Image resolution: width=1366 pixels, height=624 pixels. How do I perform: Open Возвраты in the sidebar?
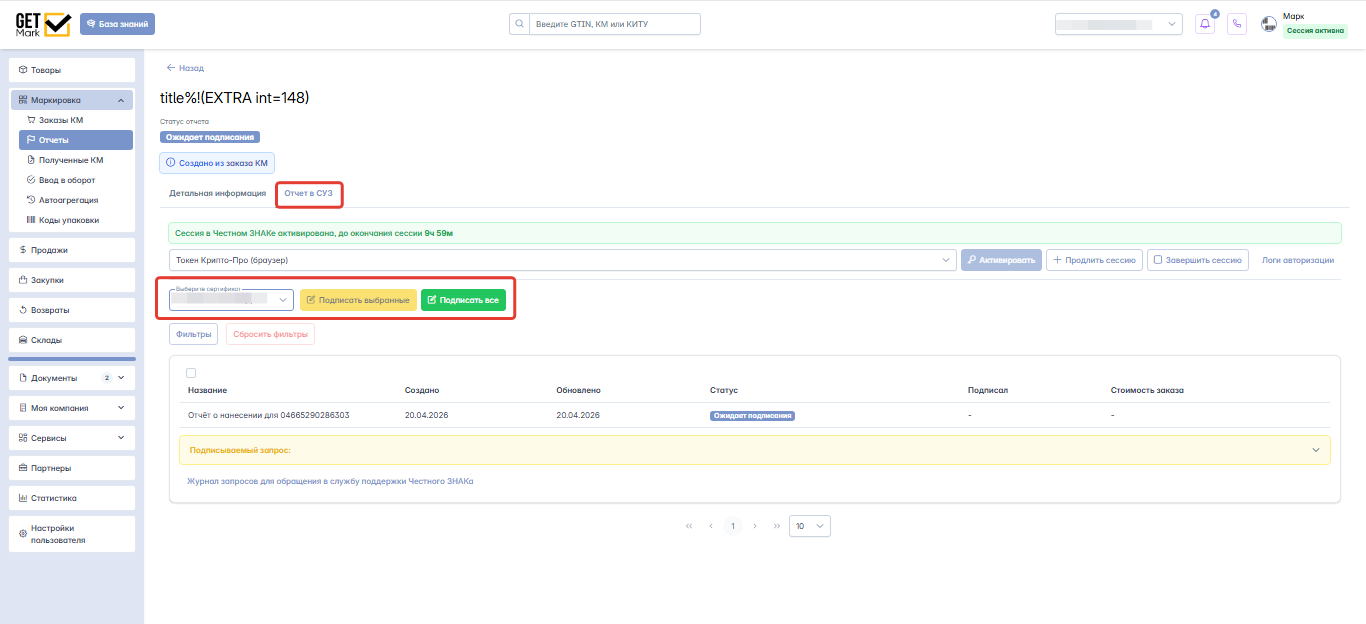72,310
